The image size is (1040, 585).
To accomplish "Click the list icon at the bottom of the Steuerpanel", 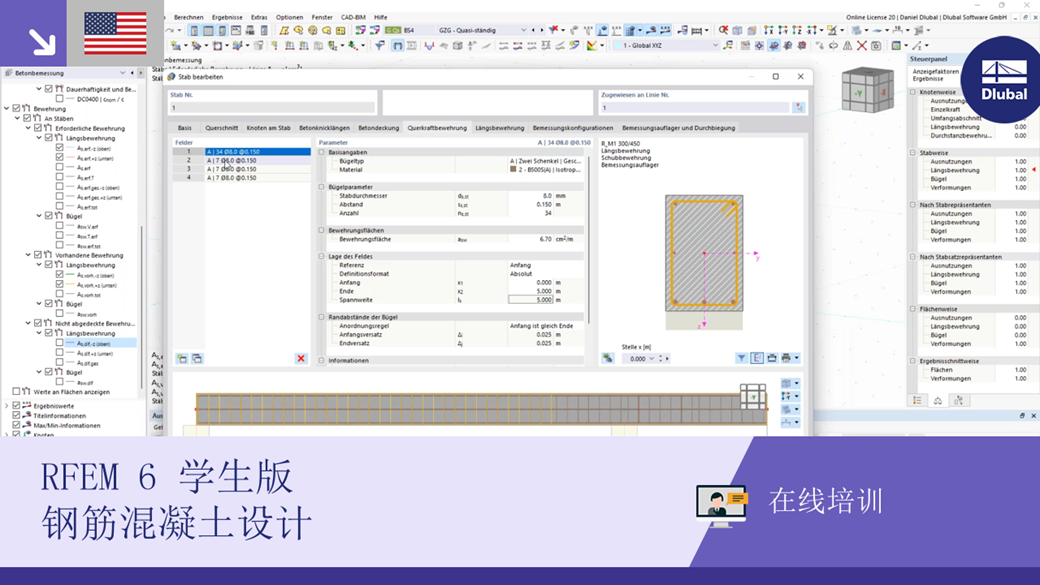I will click(x=917, y=401).
